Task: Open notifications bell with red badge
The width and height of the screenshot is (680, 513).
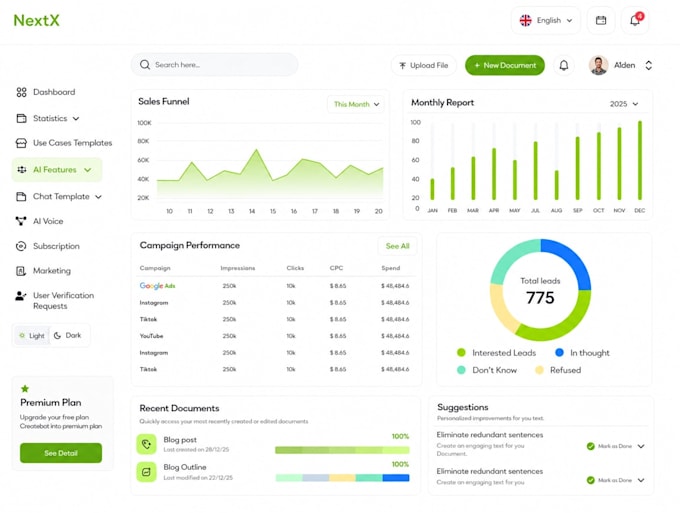Action: point(635,20)
